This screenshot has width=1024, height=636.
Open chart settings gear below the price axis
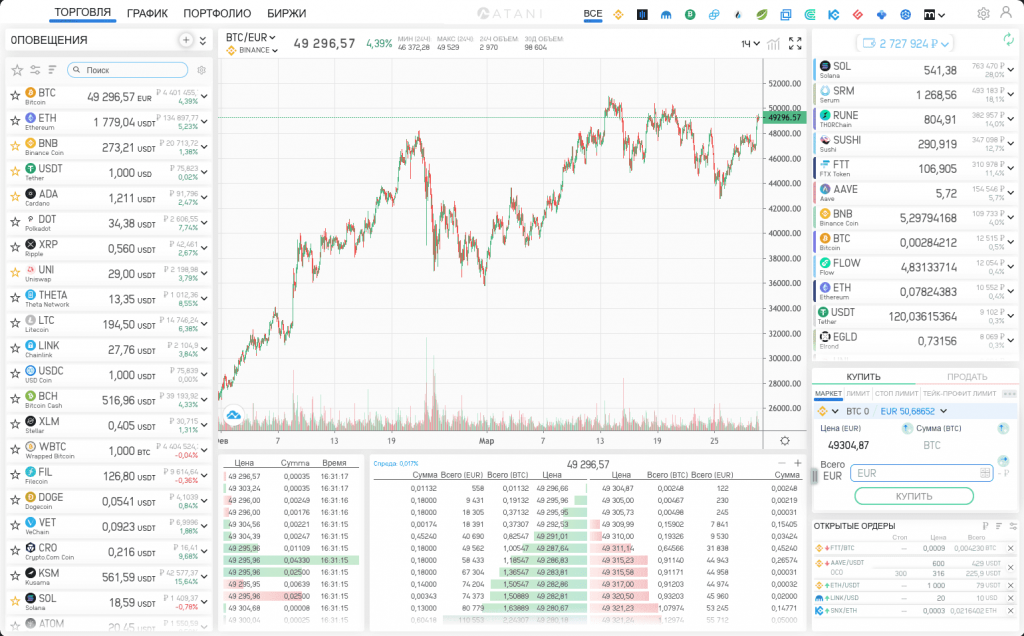point(785,441)
